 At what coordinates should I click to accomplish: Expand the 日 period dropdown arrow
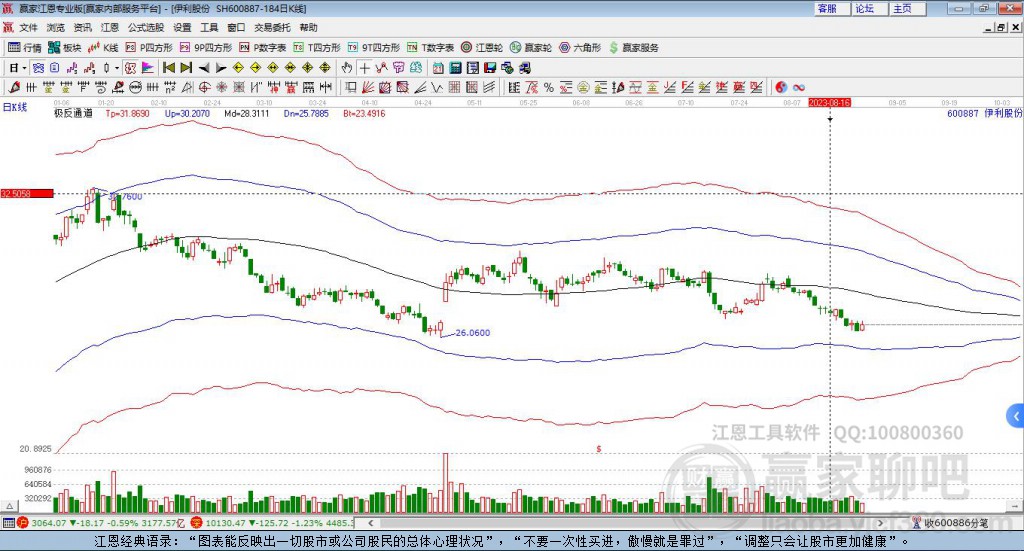pyautogui.click(x=24, y=68)
